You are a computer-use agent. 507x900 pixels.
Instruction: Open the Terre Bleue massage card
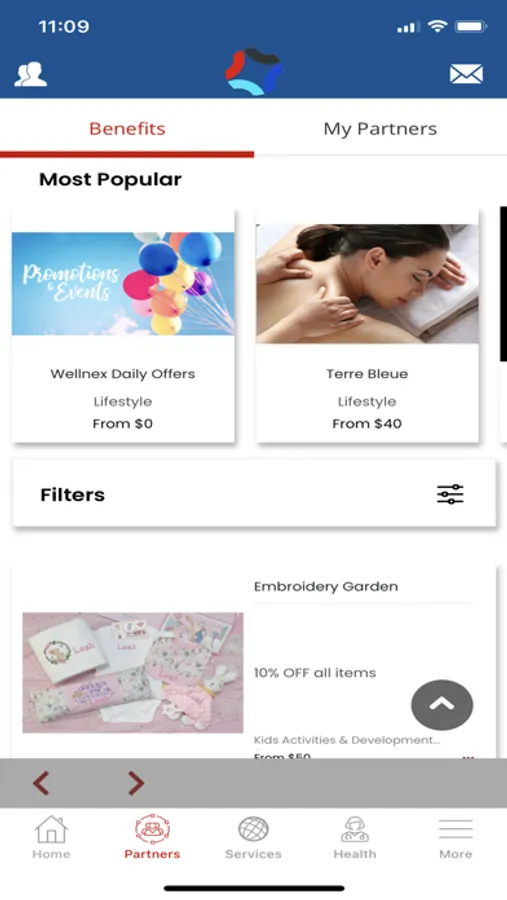[367, 326]
